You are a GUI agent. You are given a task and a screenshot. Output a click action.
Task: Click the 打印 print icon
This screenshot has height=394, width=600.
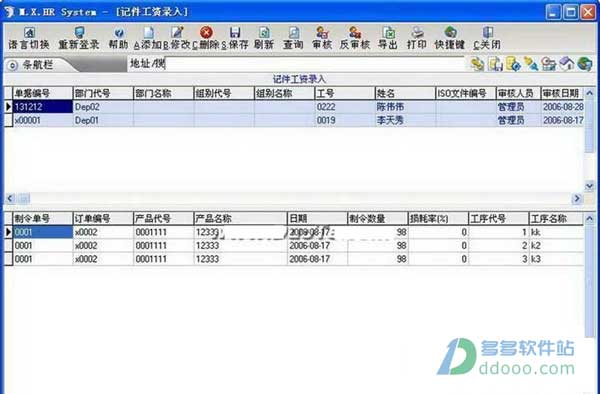click(417, 33)
